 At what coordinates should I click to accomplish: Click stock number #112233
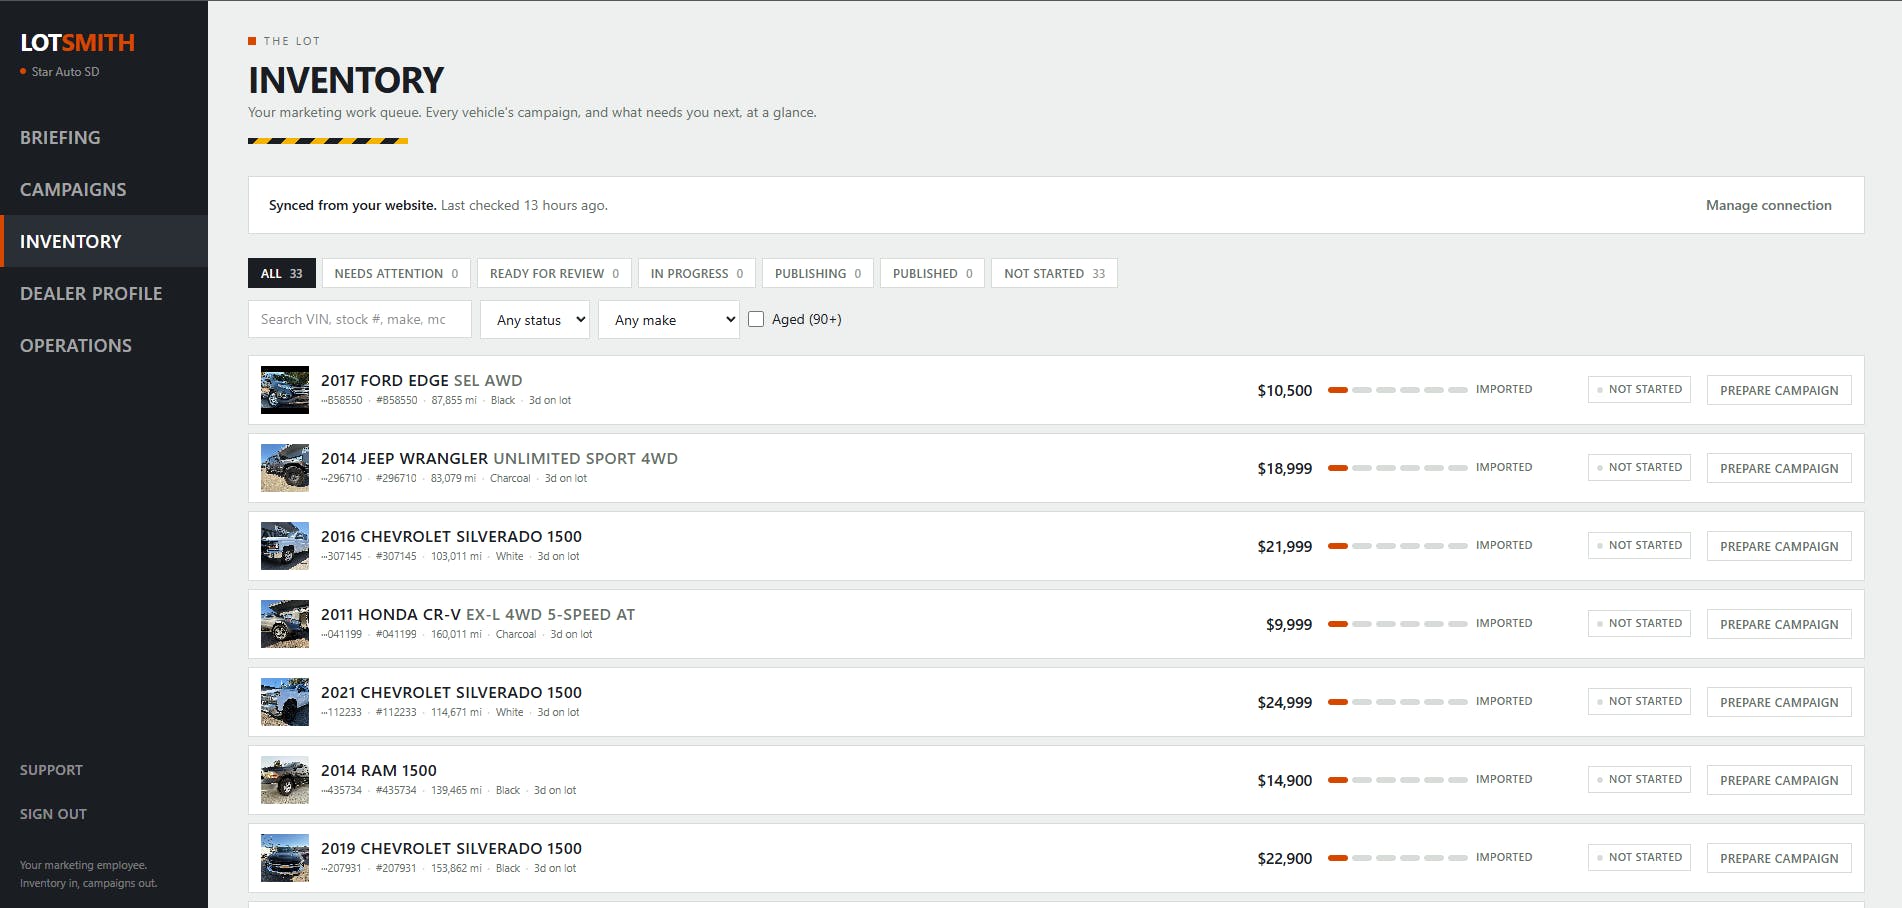pyautogui.click(x=396, y=712)
